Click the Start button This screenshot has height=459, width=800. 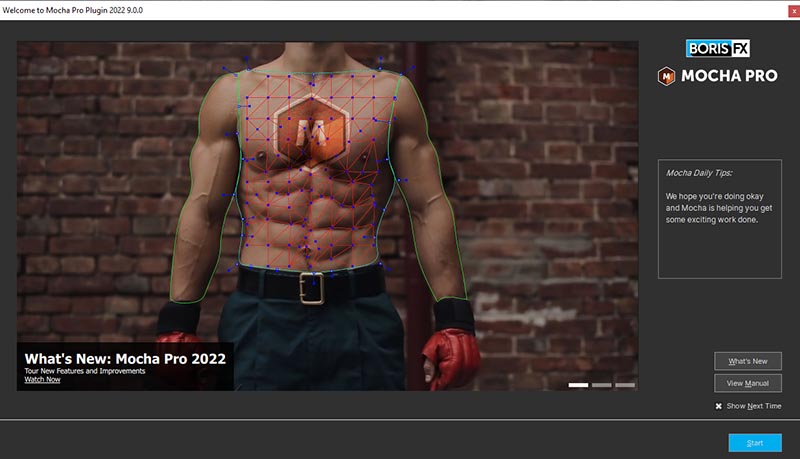click(755, 443)
